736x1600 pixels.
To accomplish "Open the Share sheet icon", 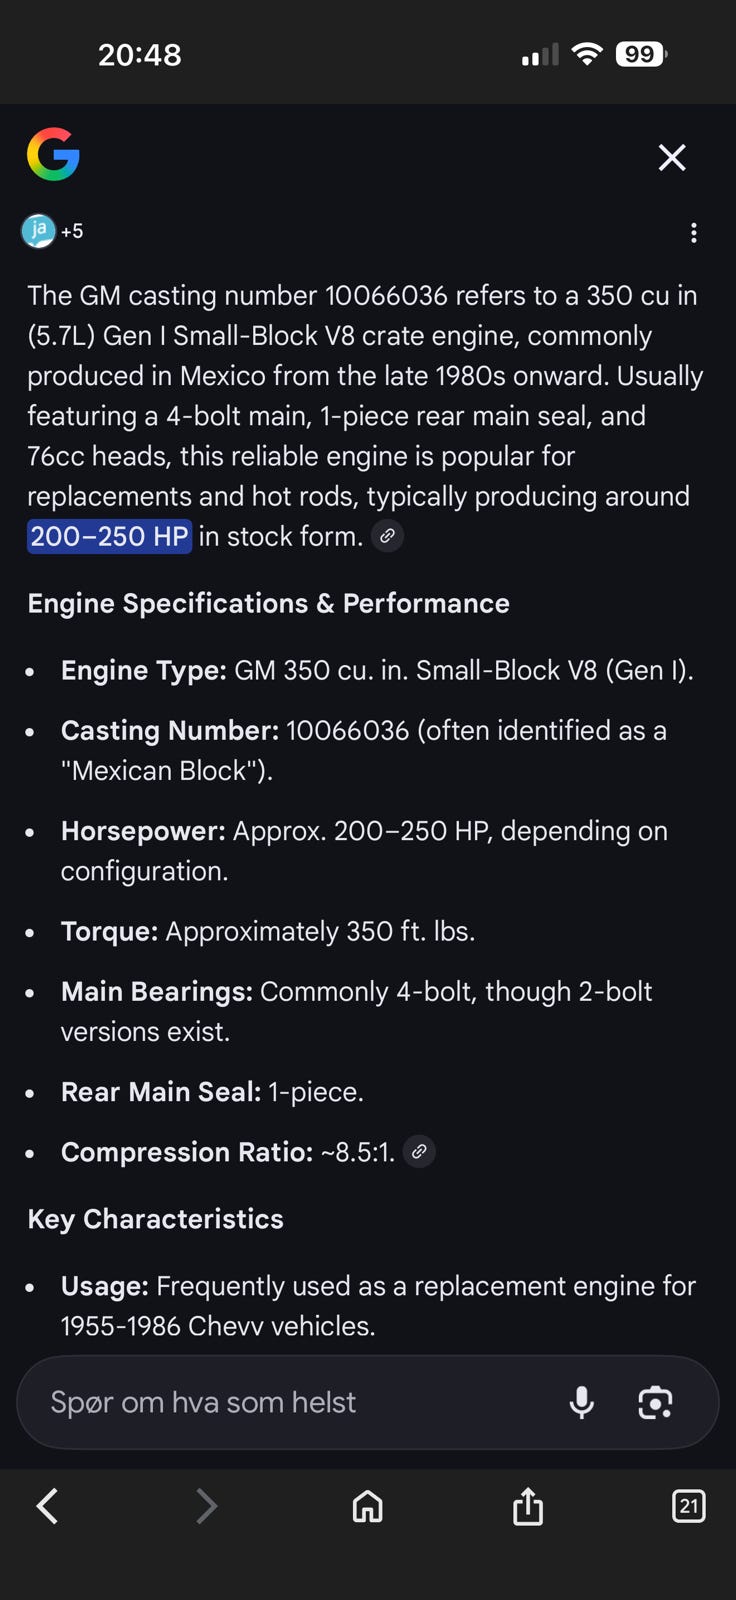I will click(528, 1505).
